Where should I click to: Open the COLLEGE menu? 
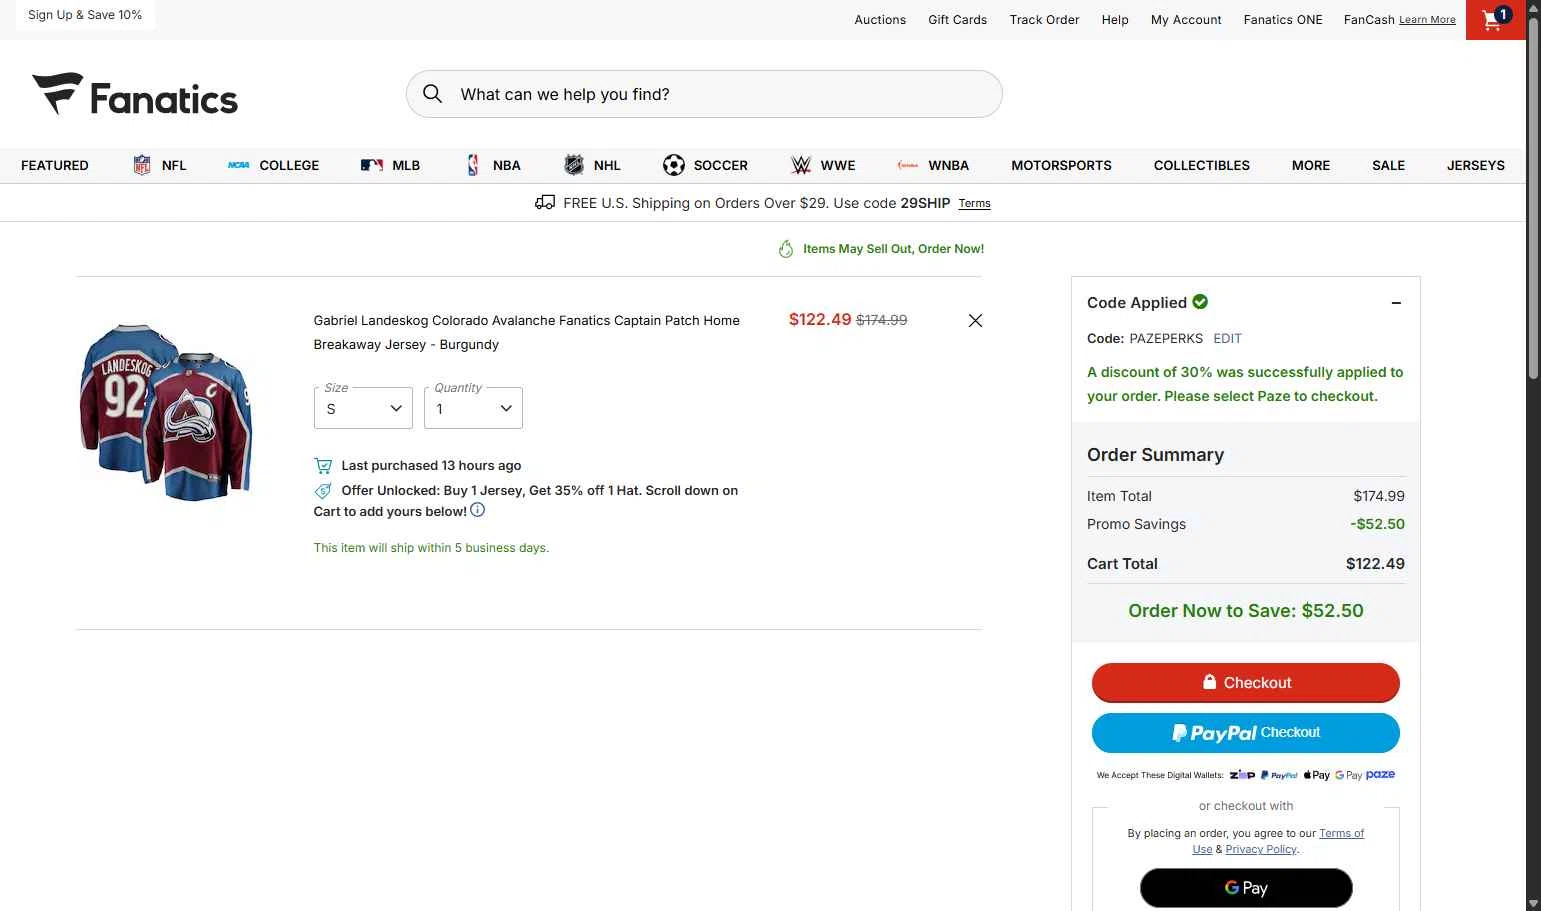[x=273, y=165]
